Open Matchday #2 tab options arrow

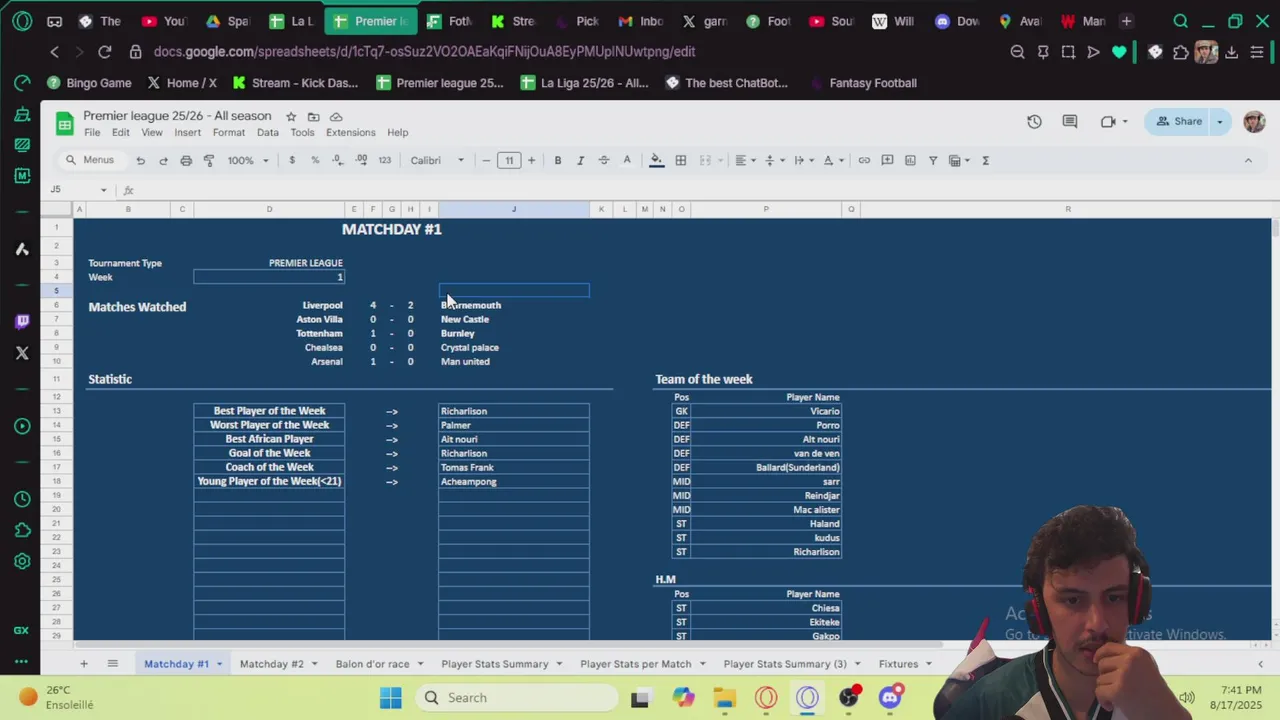click(313, 664)
